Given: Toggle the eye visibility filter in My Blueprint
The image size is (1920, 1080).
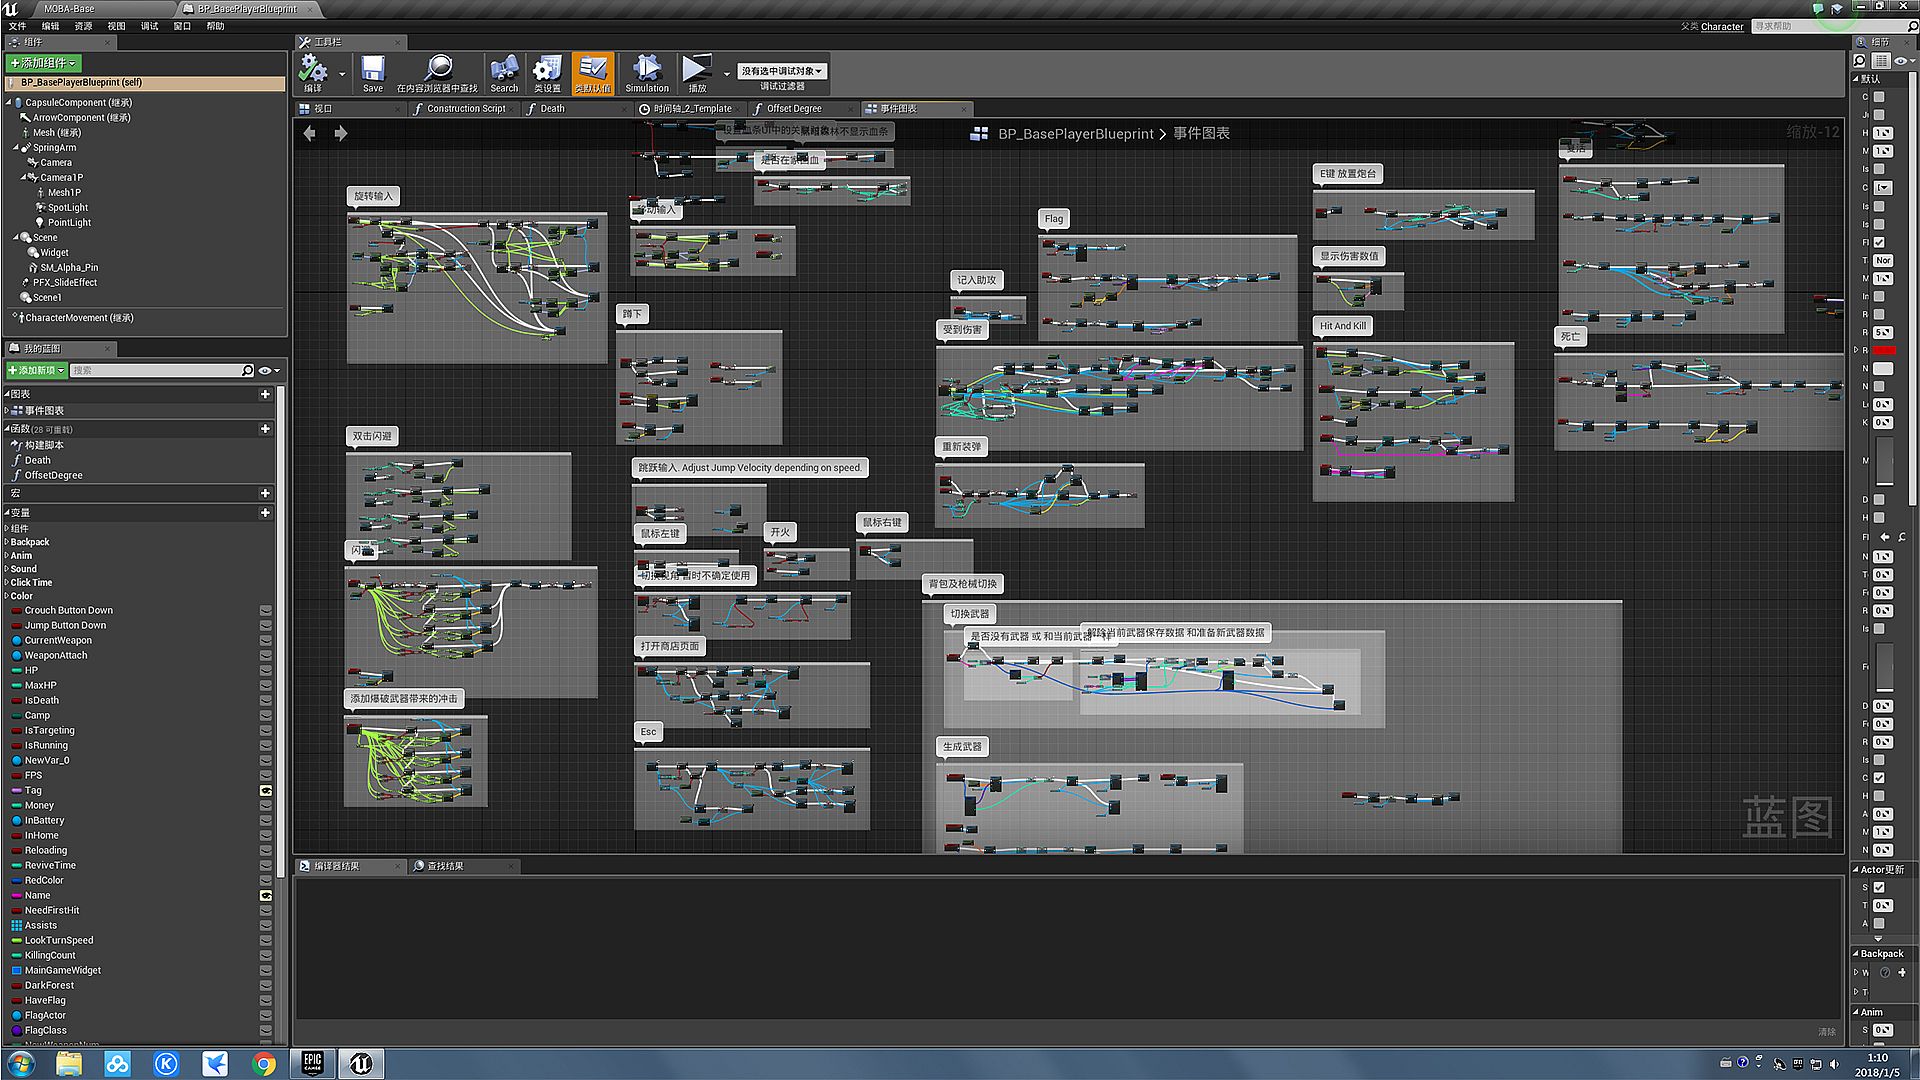Looking at the screenshot, I should tap(266, 371).
